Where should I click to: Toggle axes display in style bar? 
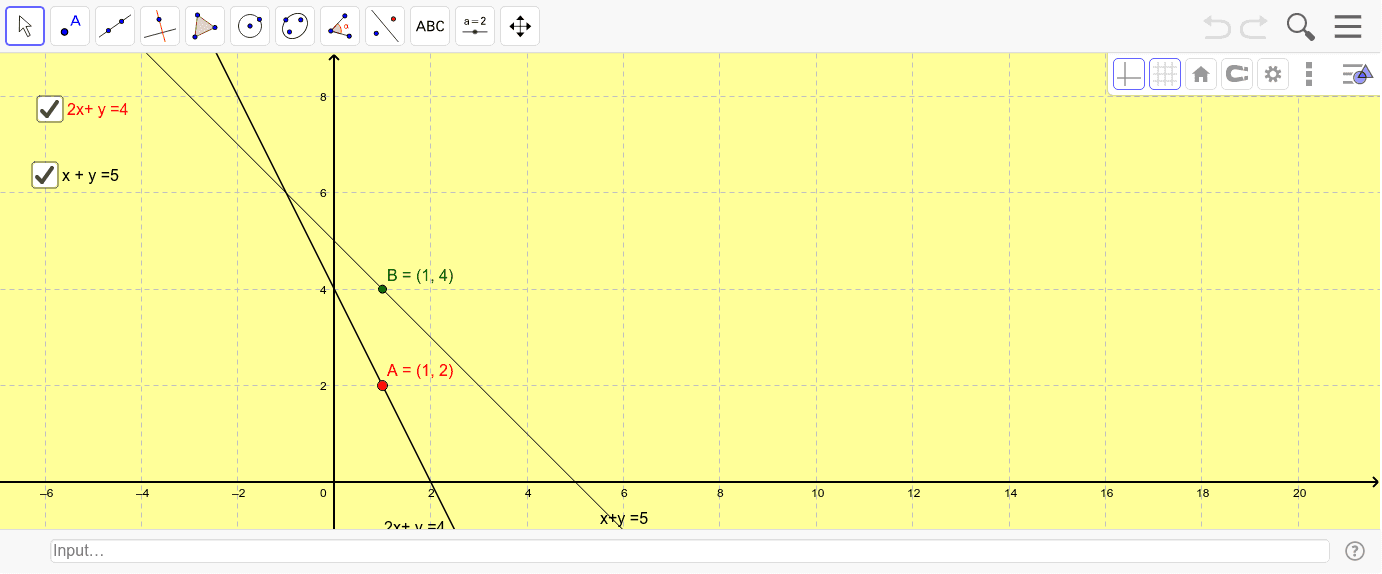coord(1129,74)
